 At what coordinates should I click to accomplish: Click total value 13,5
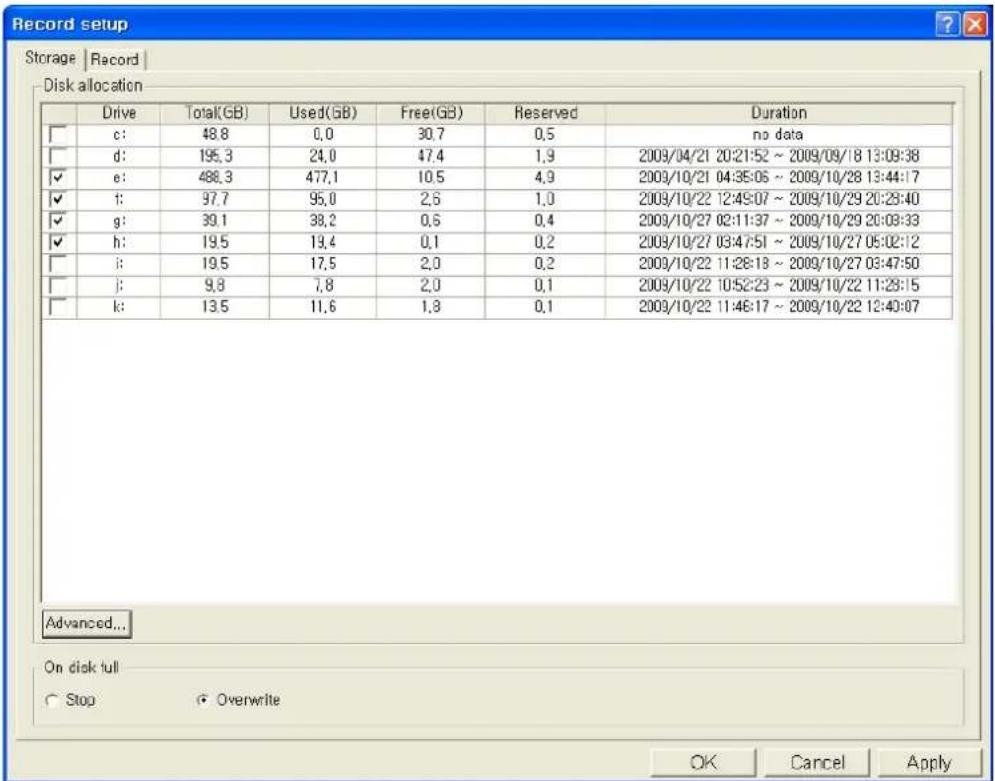[x=216, y=307]
